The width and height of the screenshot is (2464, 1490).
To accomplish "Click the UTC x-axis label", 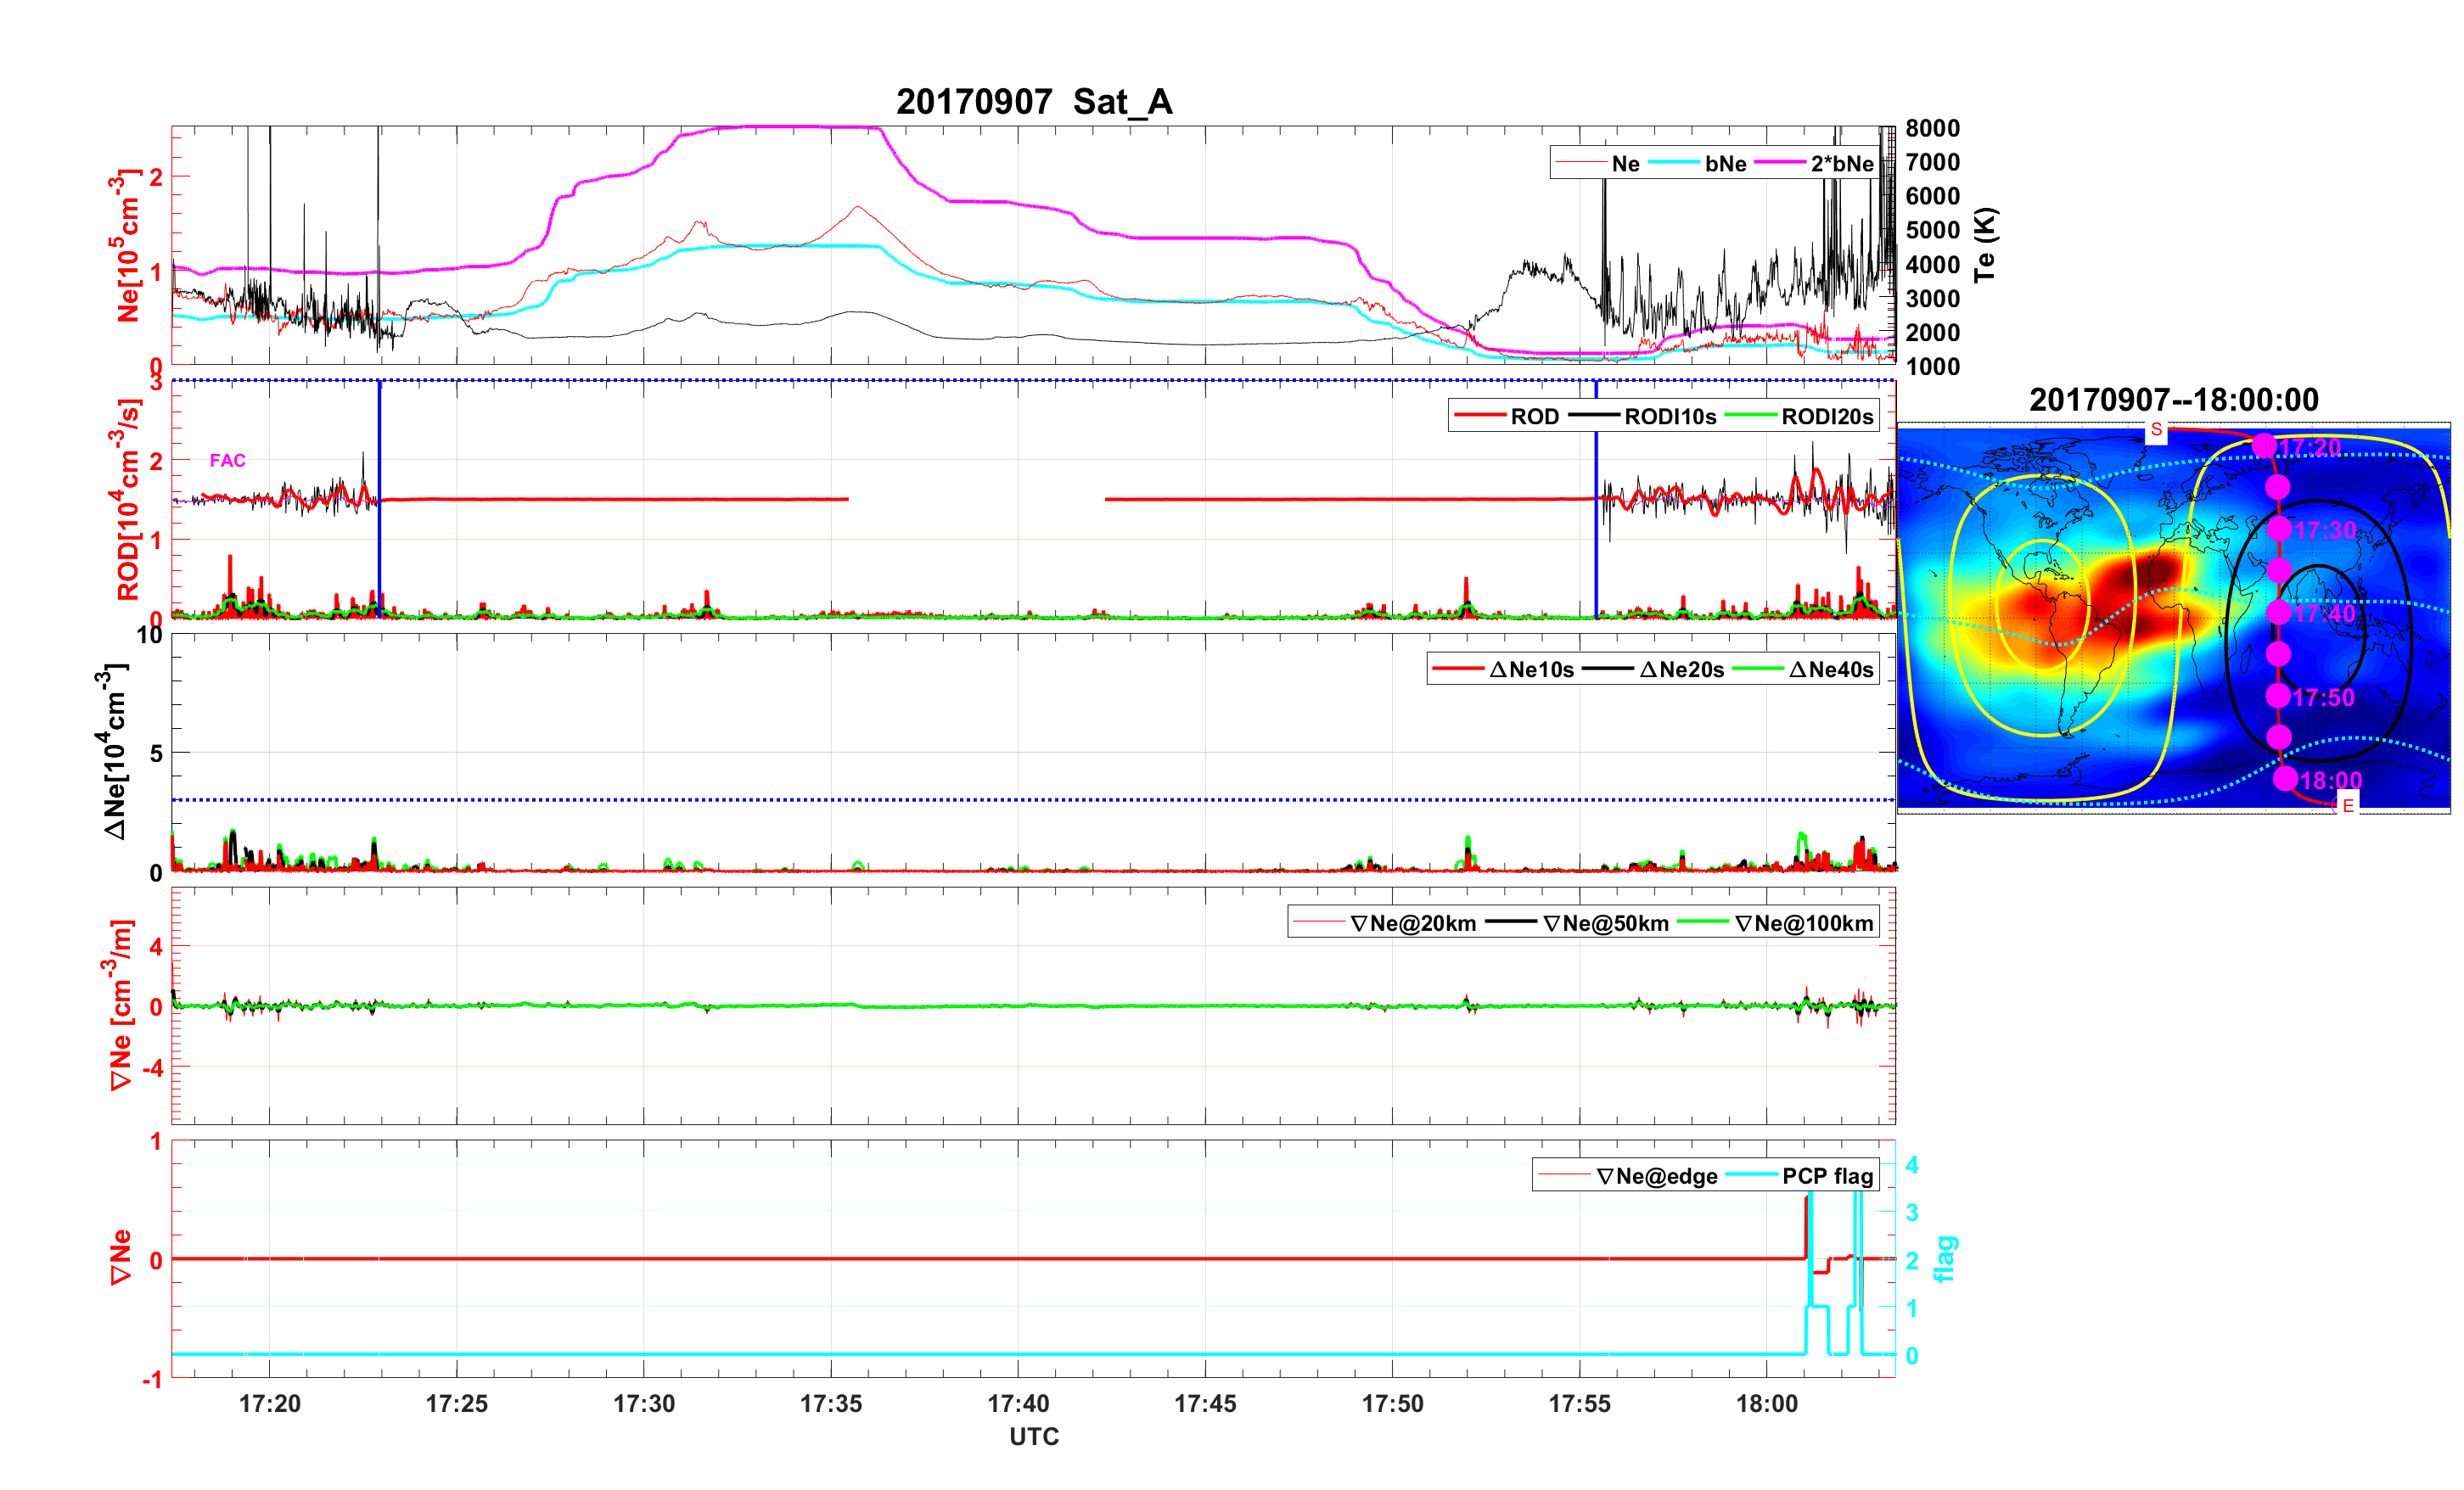I will (1034, 1437).
